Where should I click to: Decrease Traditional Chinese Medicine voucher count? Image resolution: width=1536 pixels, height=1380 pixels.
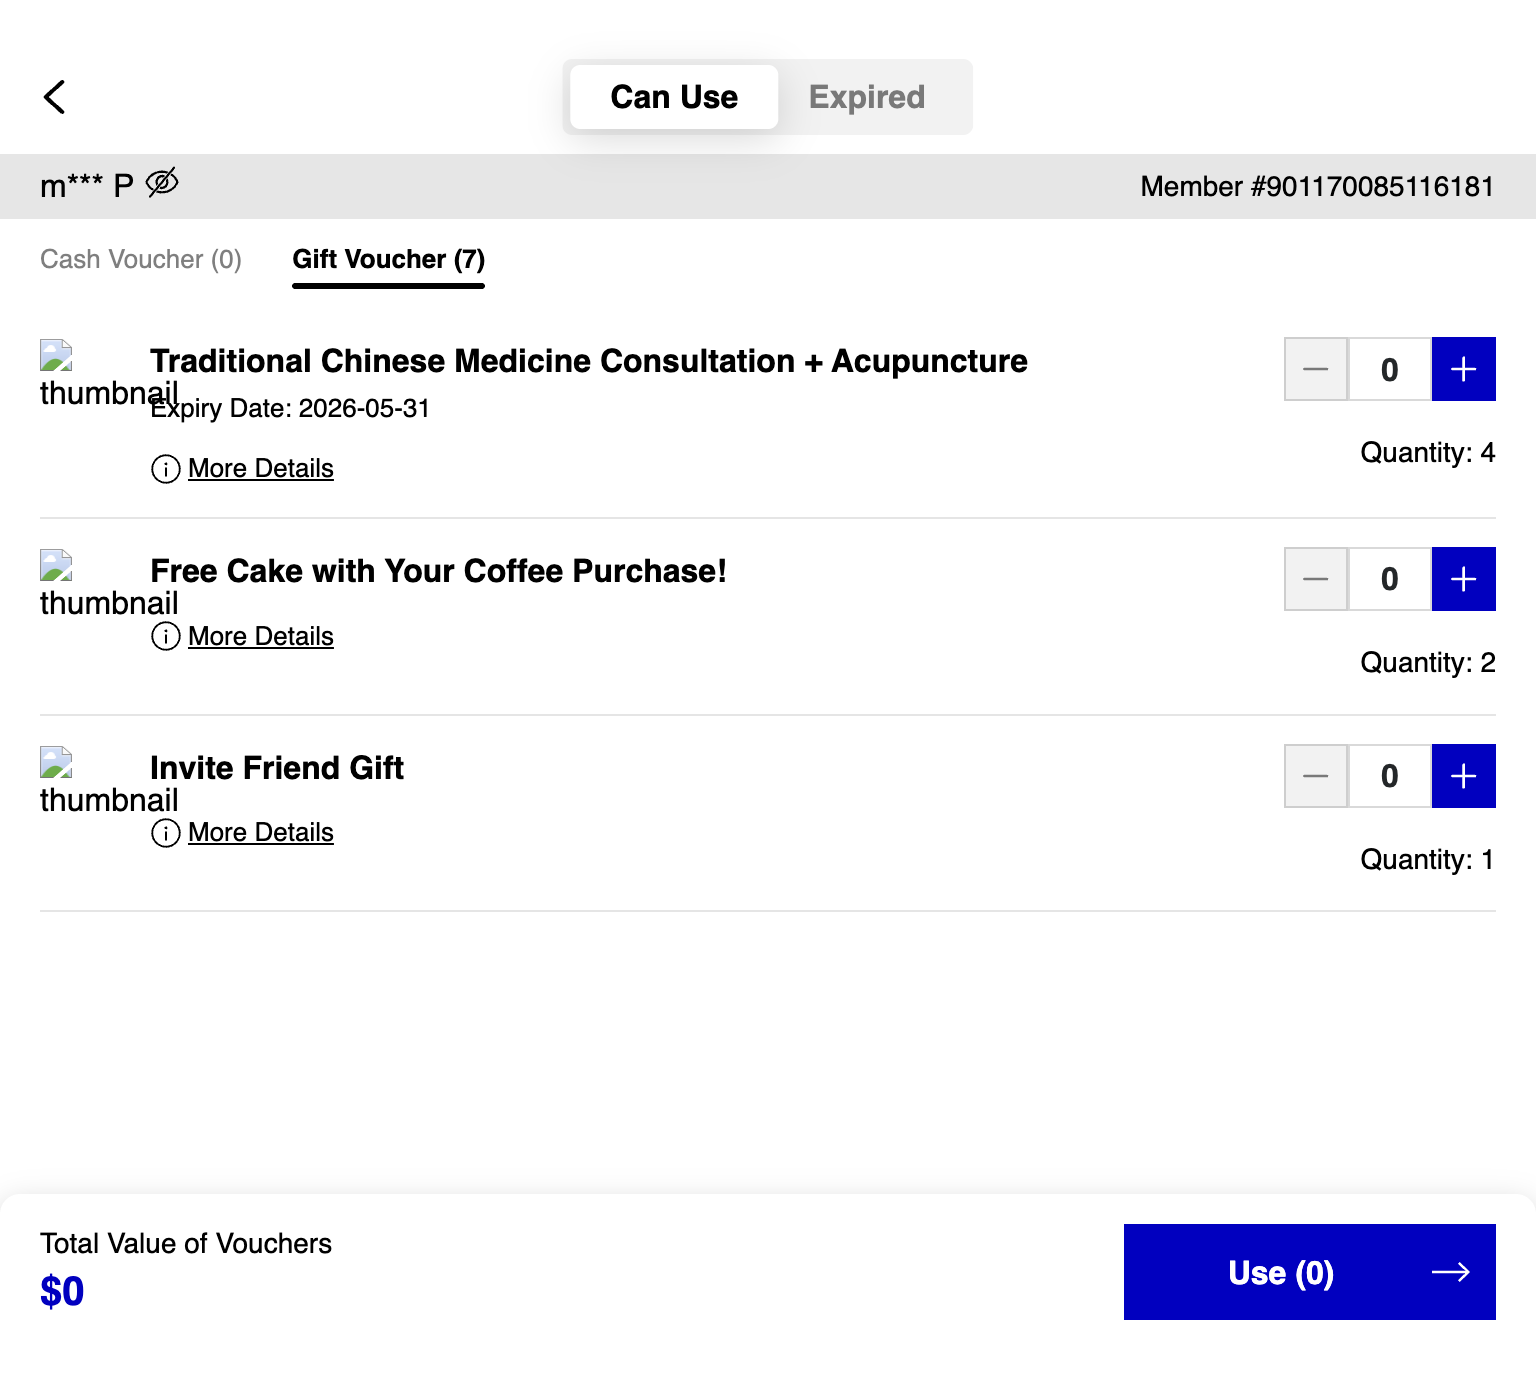[1316, 369]
